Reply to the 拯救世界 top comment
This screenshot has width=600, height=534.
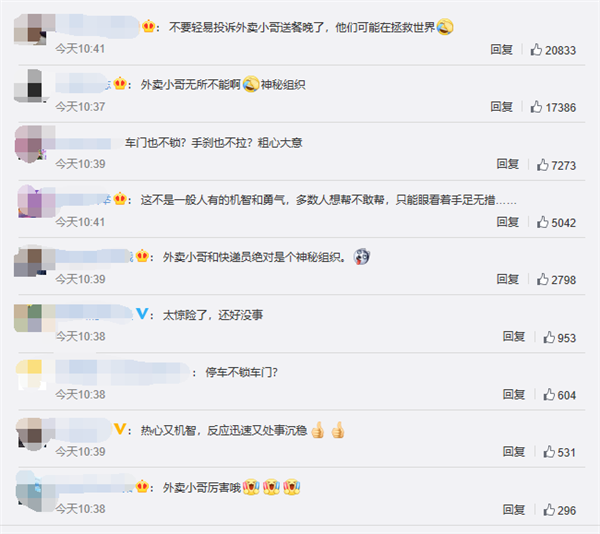[x=501, y=49]
